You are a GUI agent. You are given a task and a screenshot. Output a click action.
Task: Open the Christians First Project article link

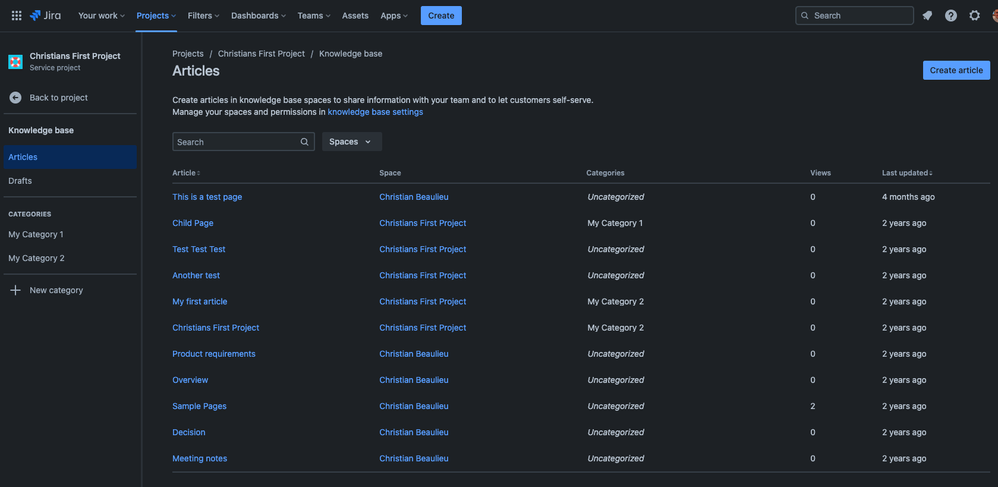(216, 327)
